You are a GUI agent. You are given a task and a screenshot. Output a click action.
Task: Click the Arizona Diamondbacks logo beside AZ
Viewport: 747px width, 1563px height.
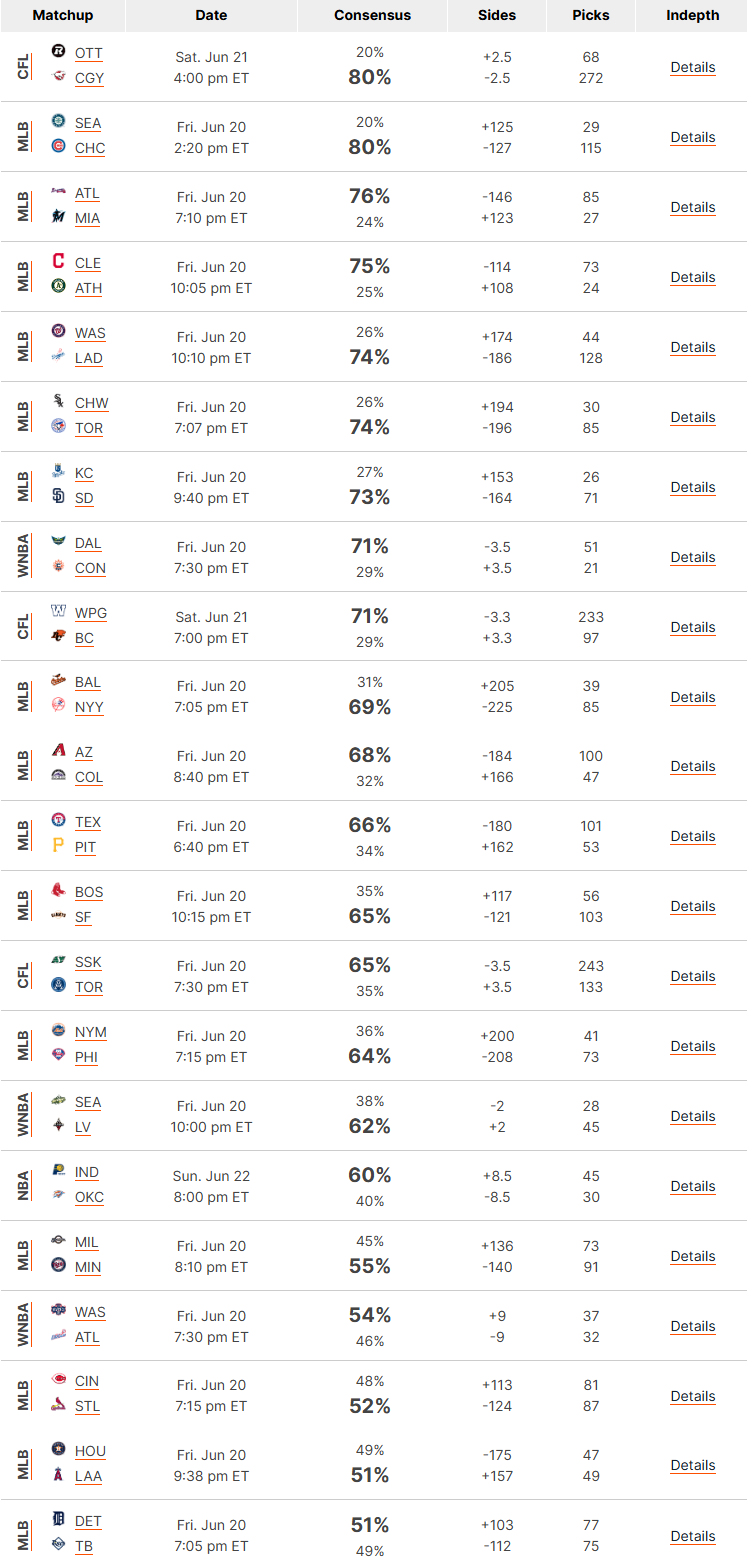[x=58, y=751]
